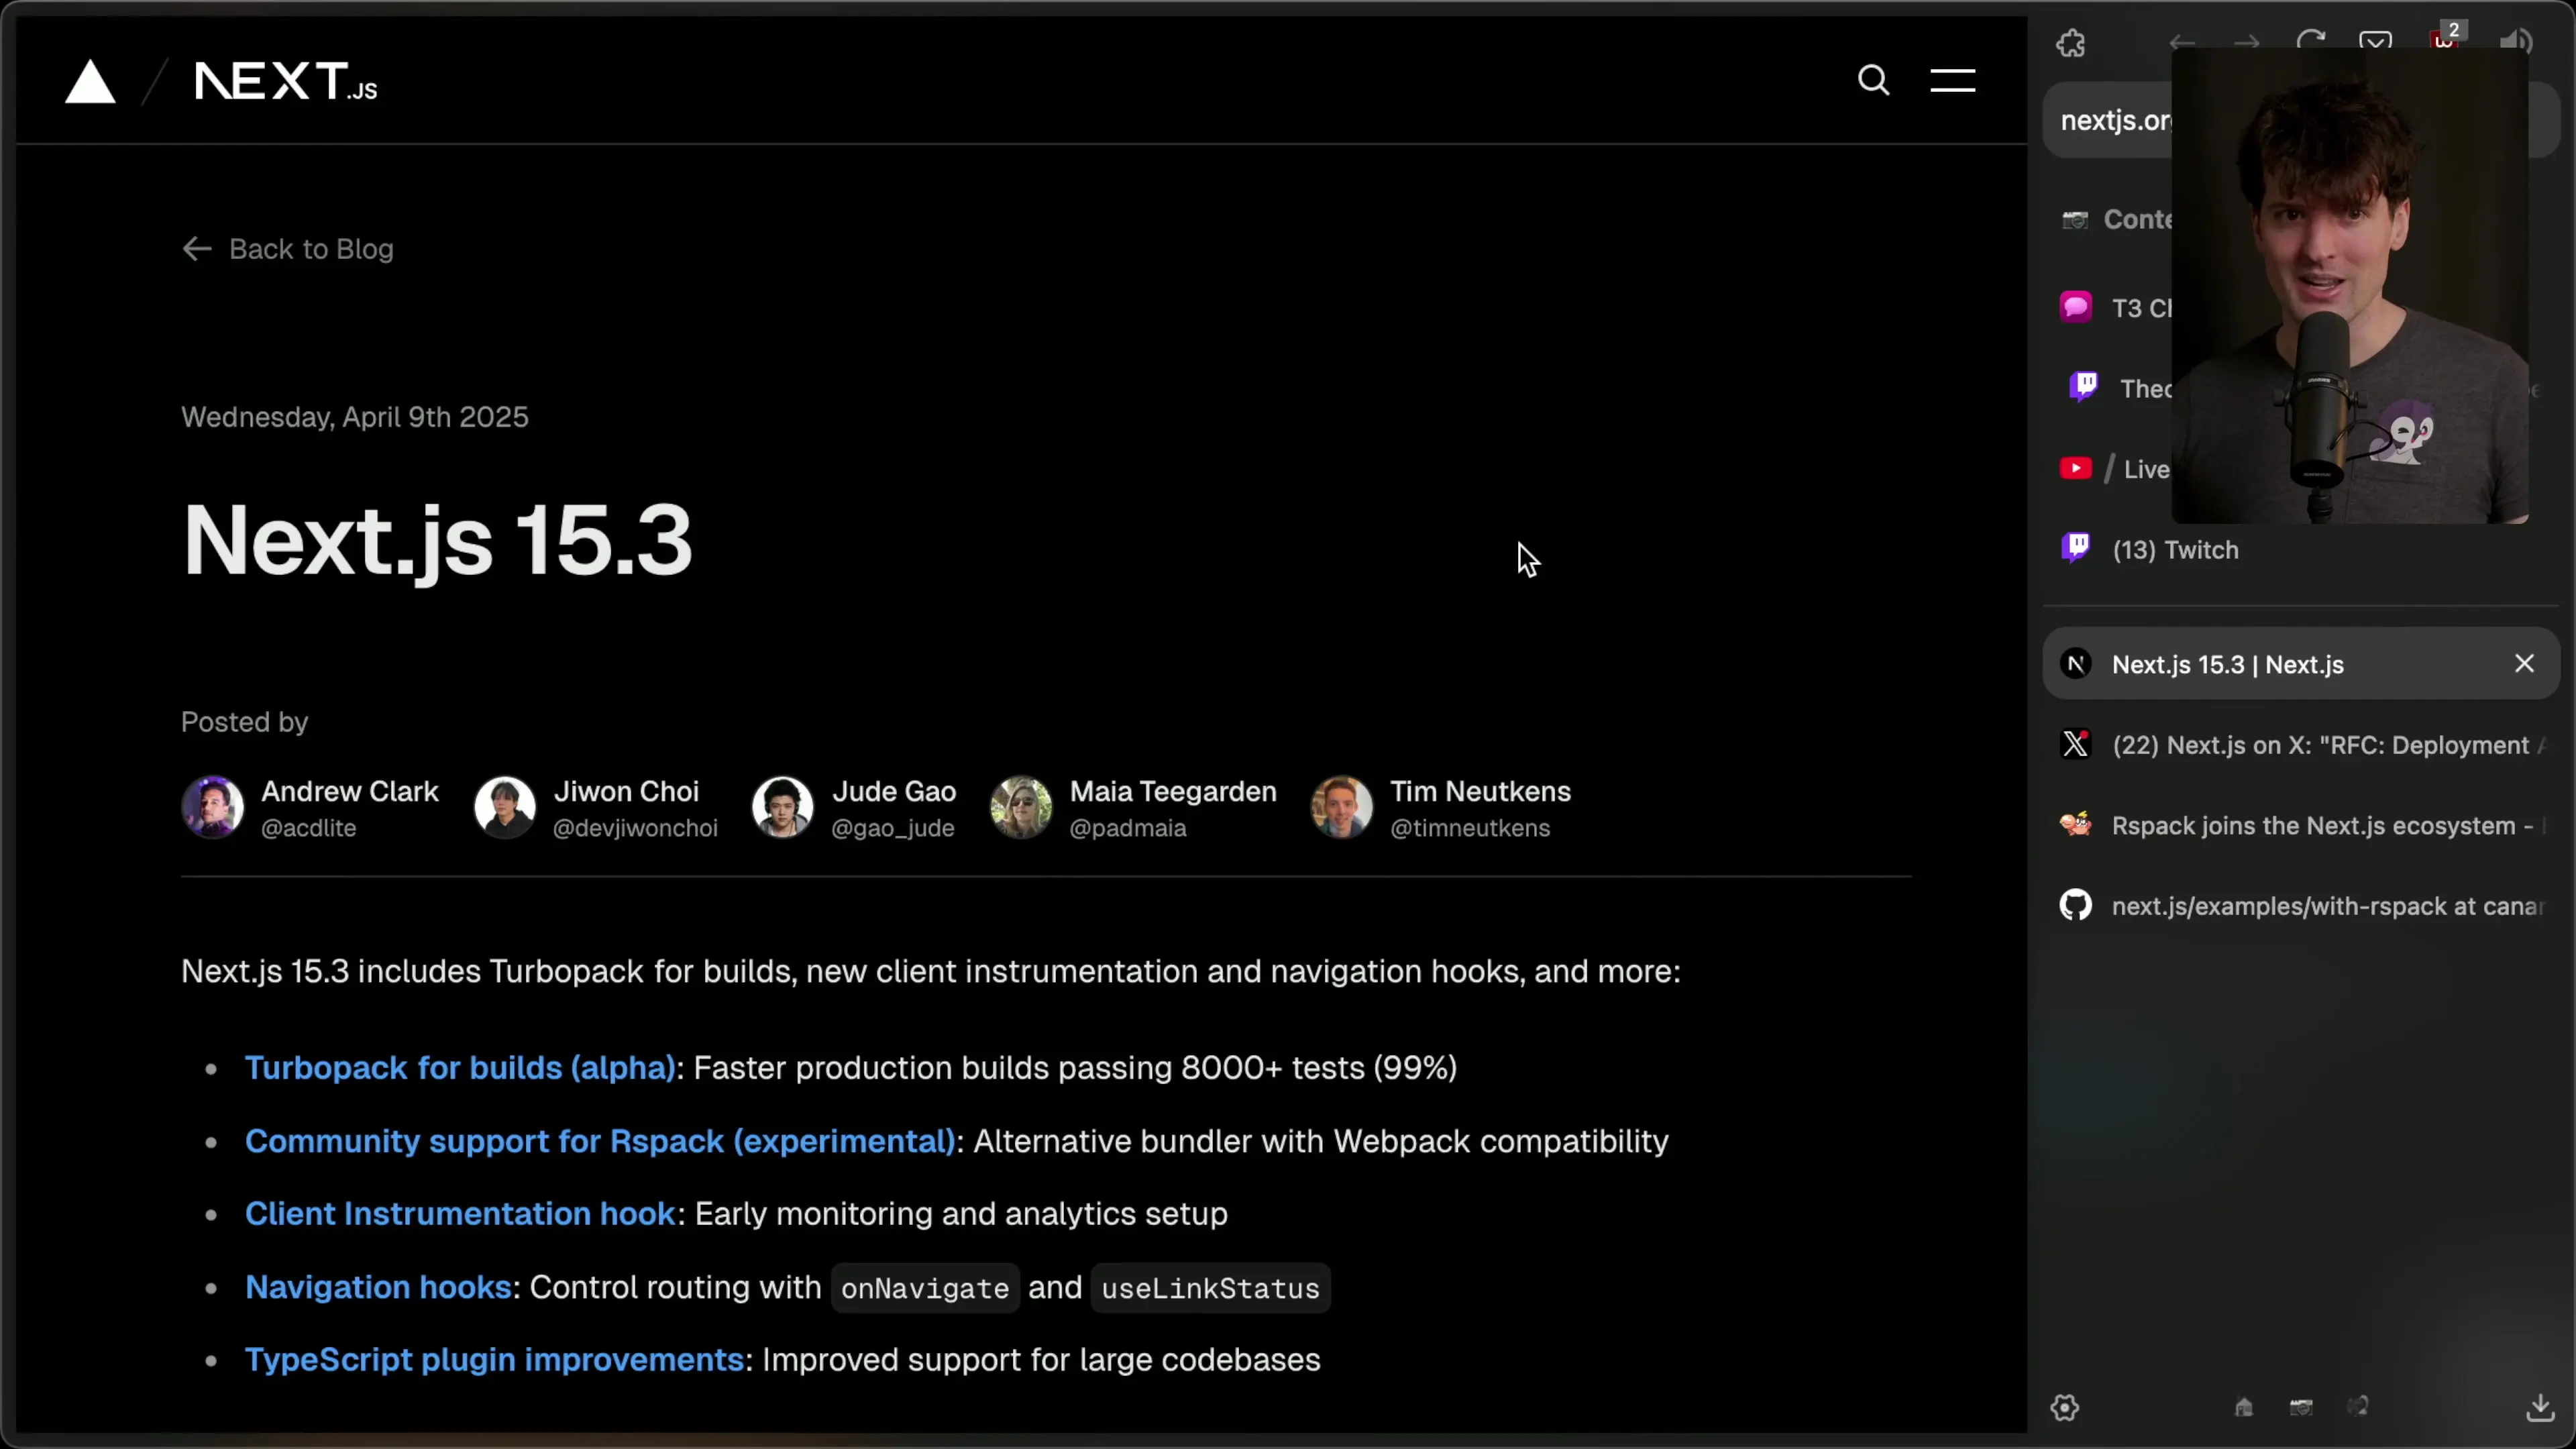Click Tim Neutkens' avatar
Viewport: 2576px width, 1449px height.
point(1341,807)
